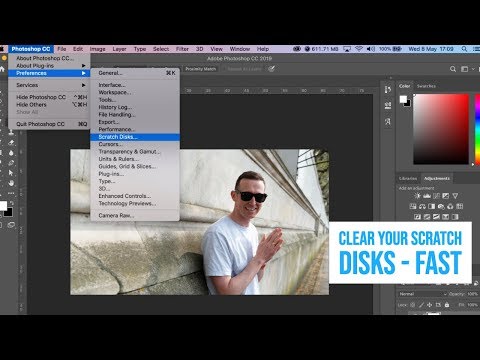Add a Vibrance adjustment

tap(455, 196)
